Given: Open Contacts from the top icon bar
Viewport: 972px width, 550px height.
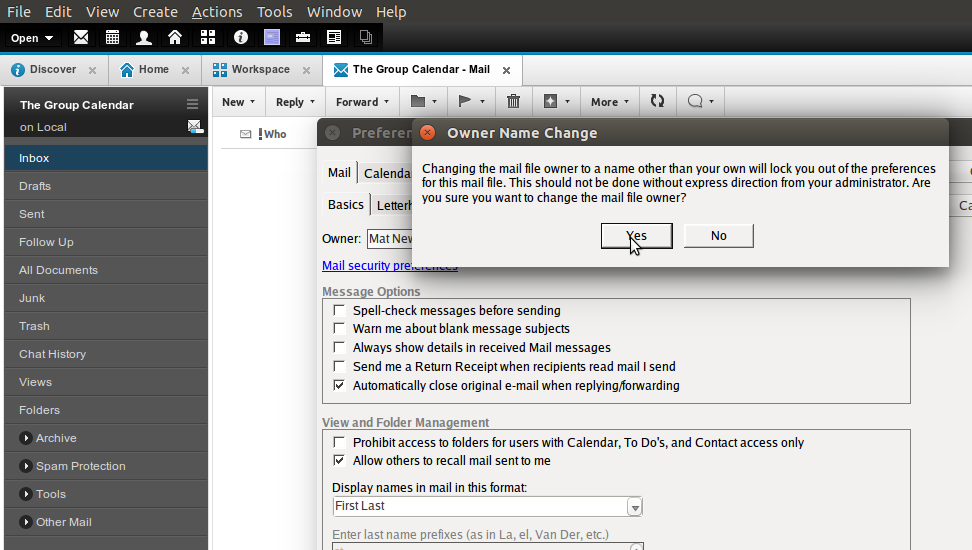Looking at the screenshot, I should point(143,37).
